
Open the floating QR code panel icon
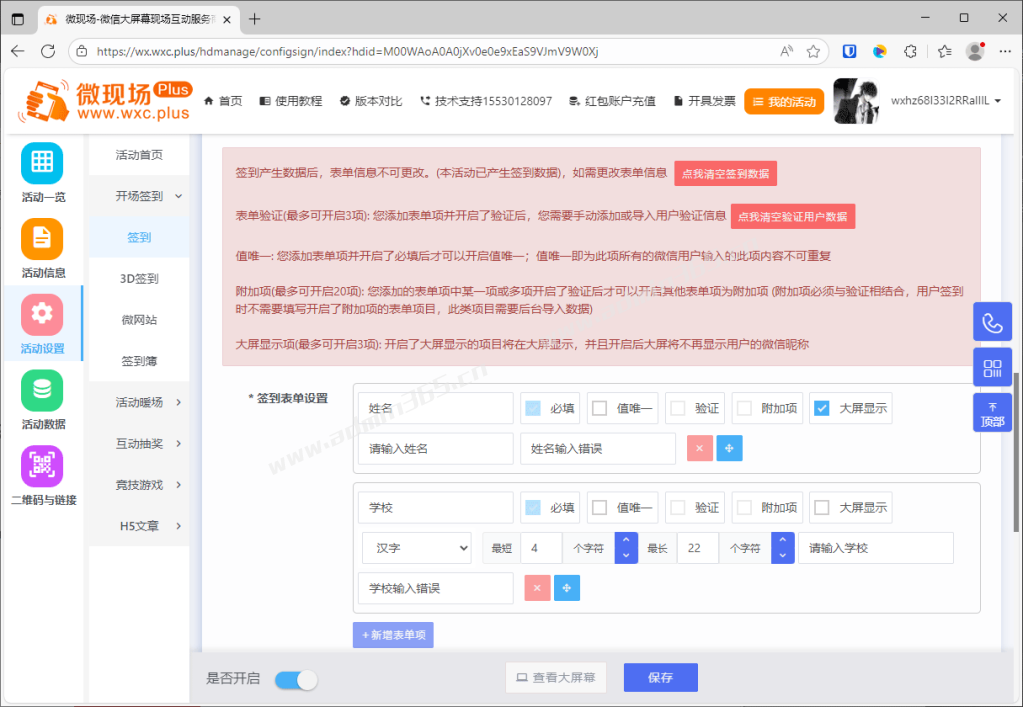(x=992, y=366)
